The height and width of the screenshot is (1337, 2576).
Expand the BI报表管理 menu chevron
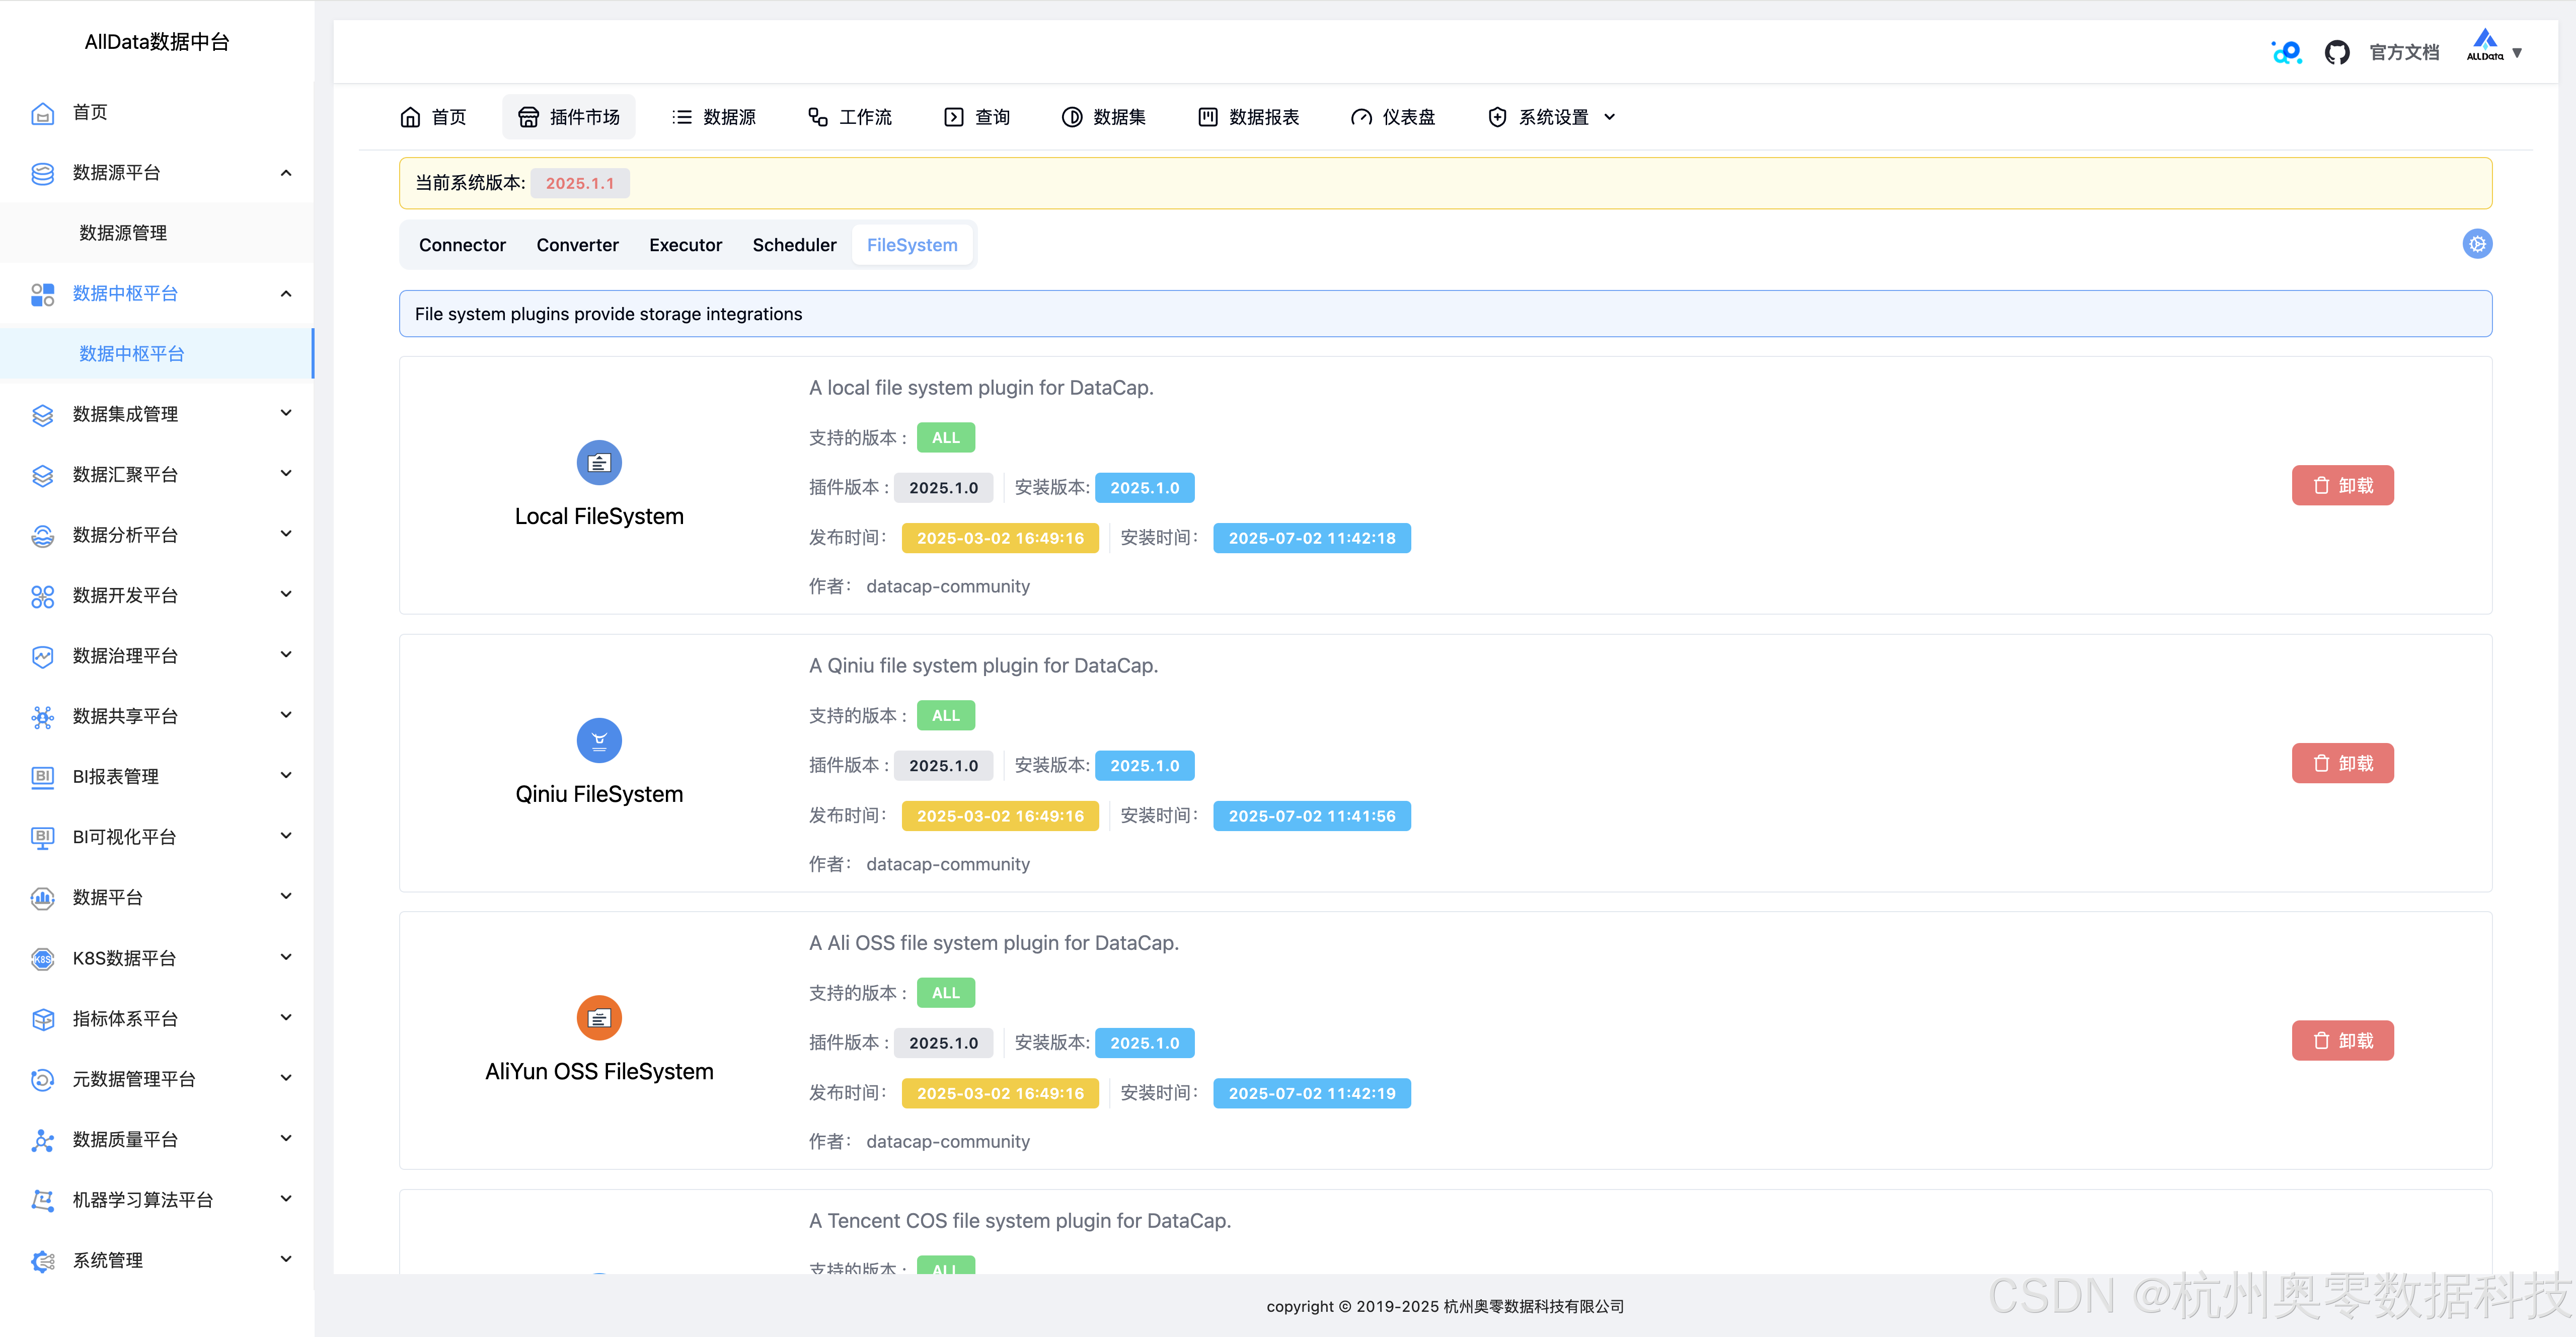286,775
